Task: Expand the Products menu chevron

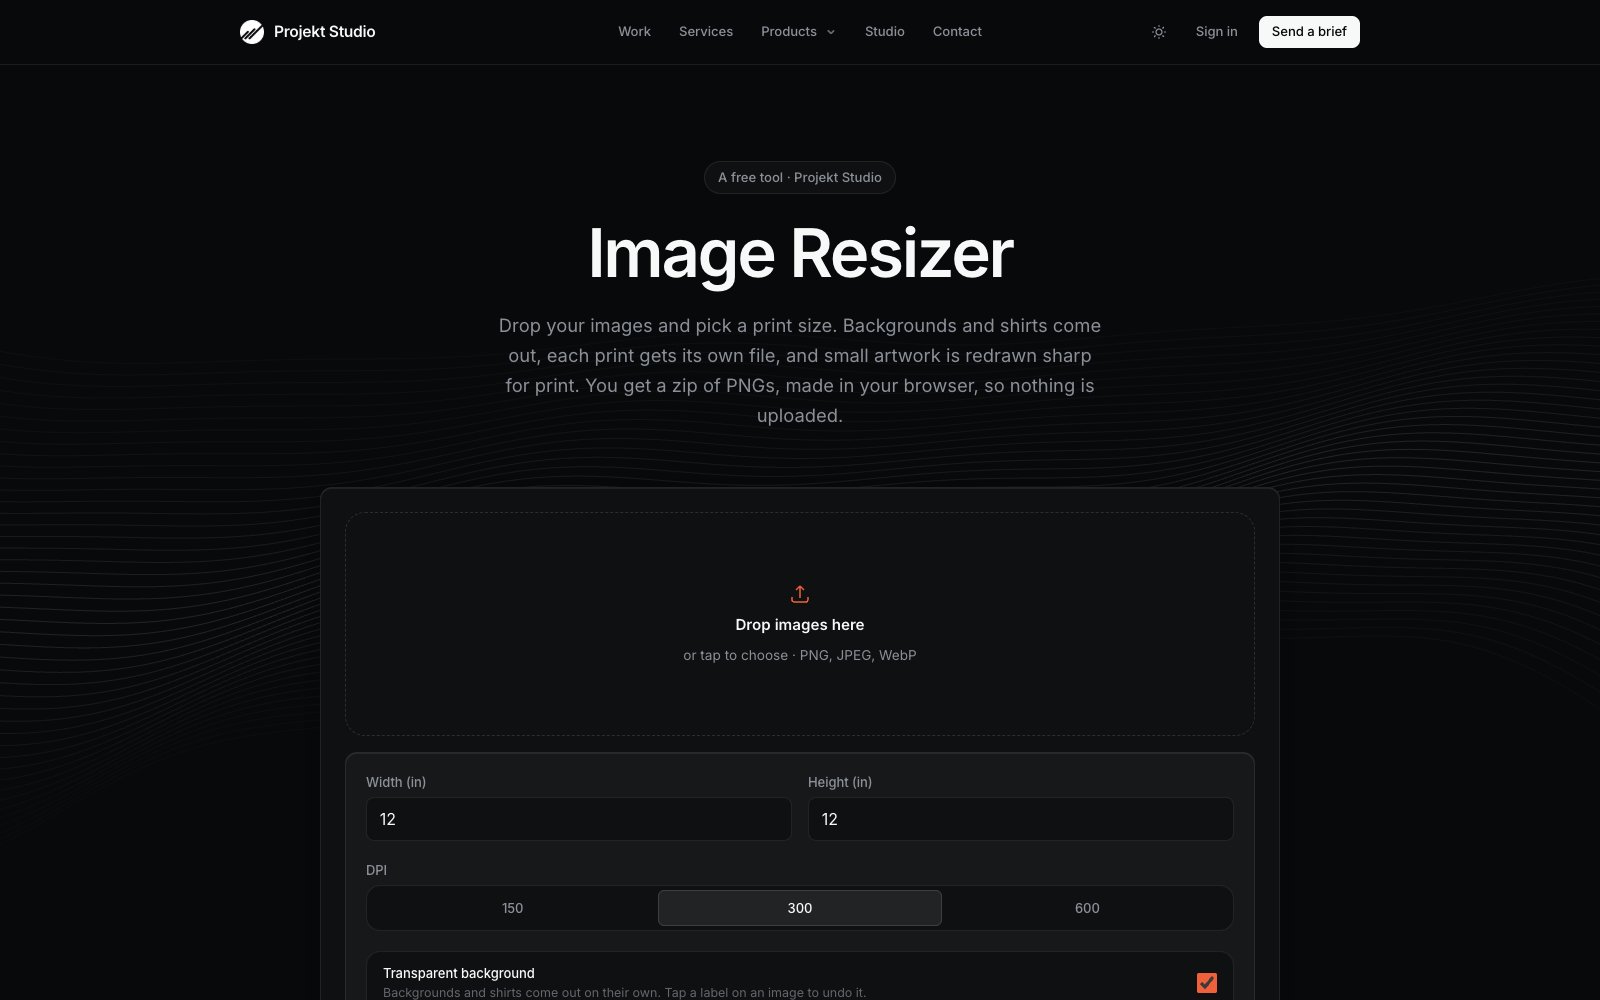Action: pos(831,32)
